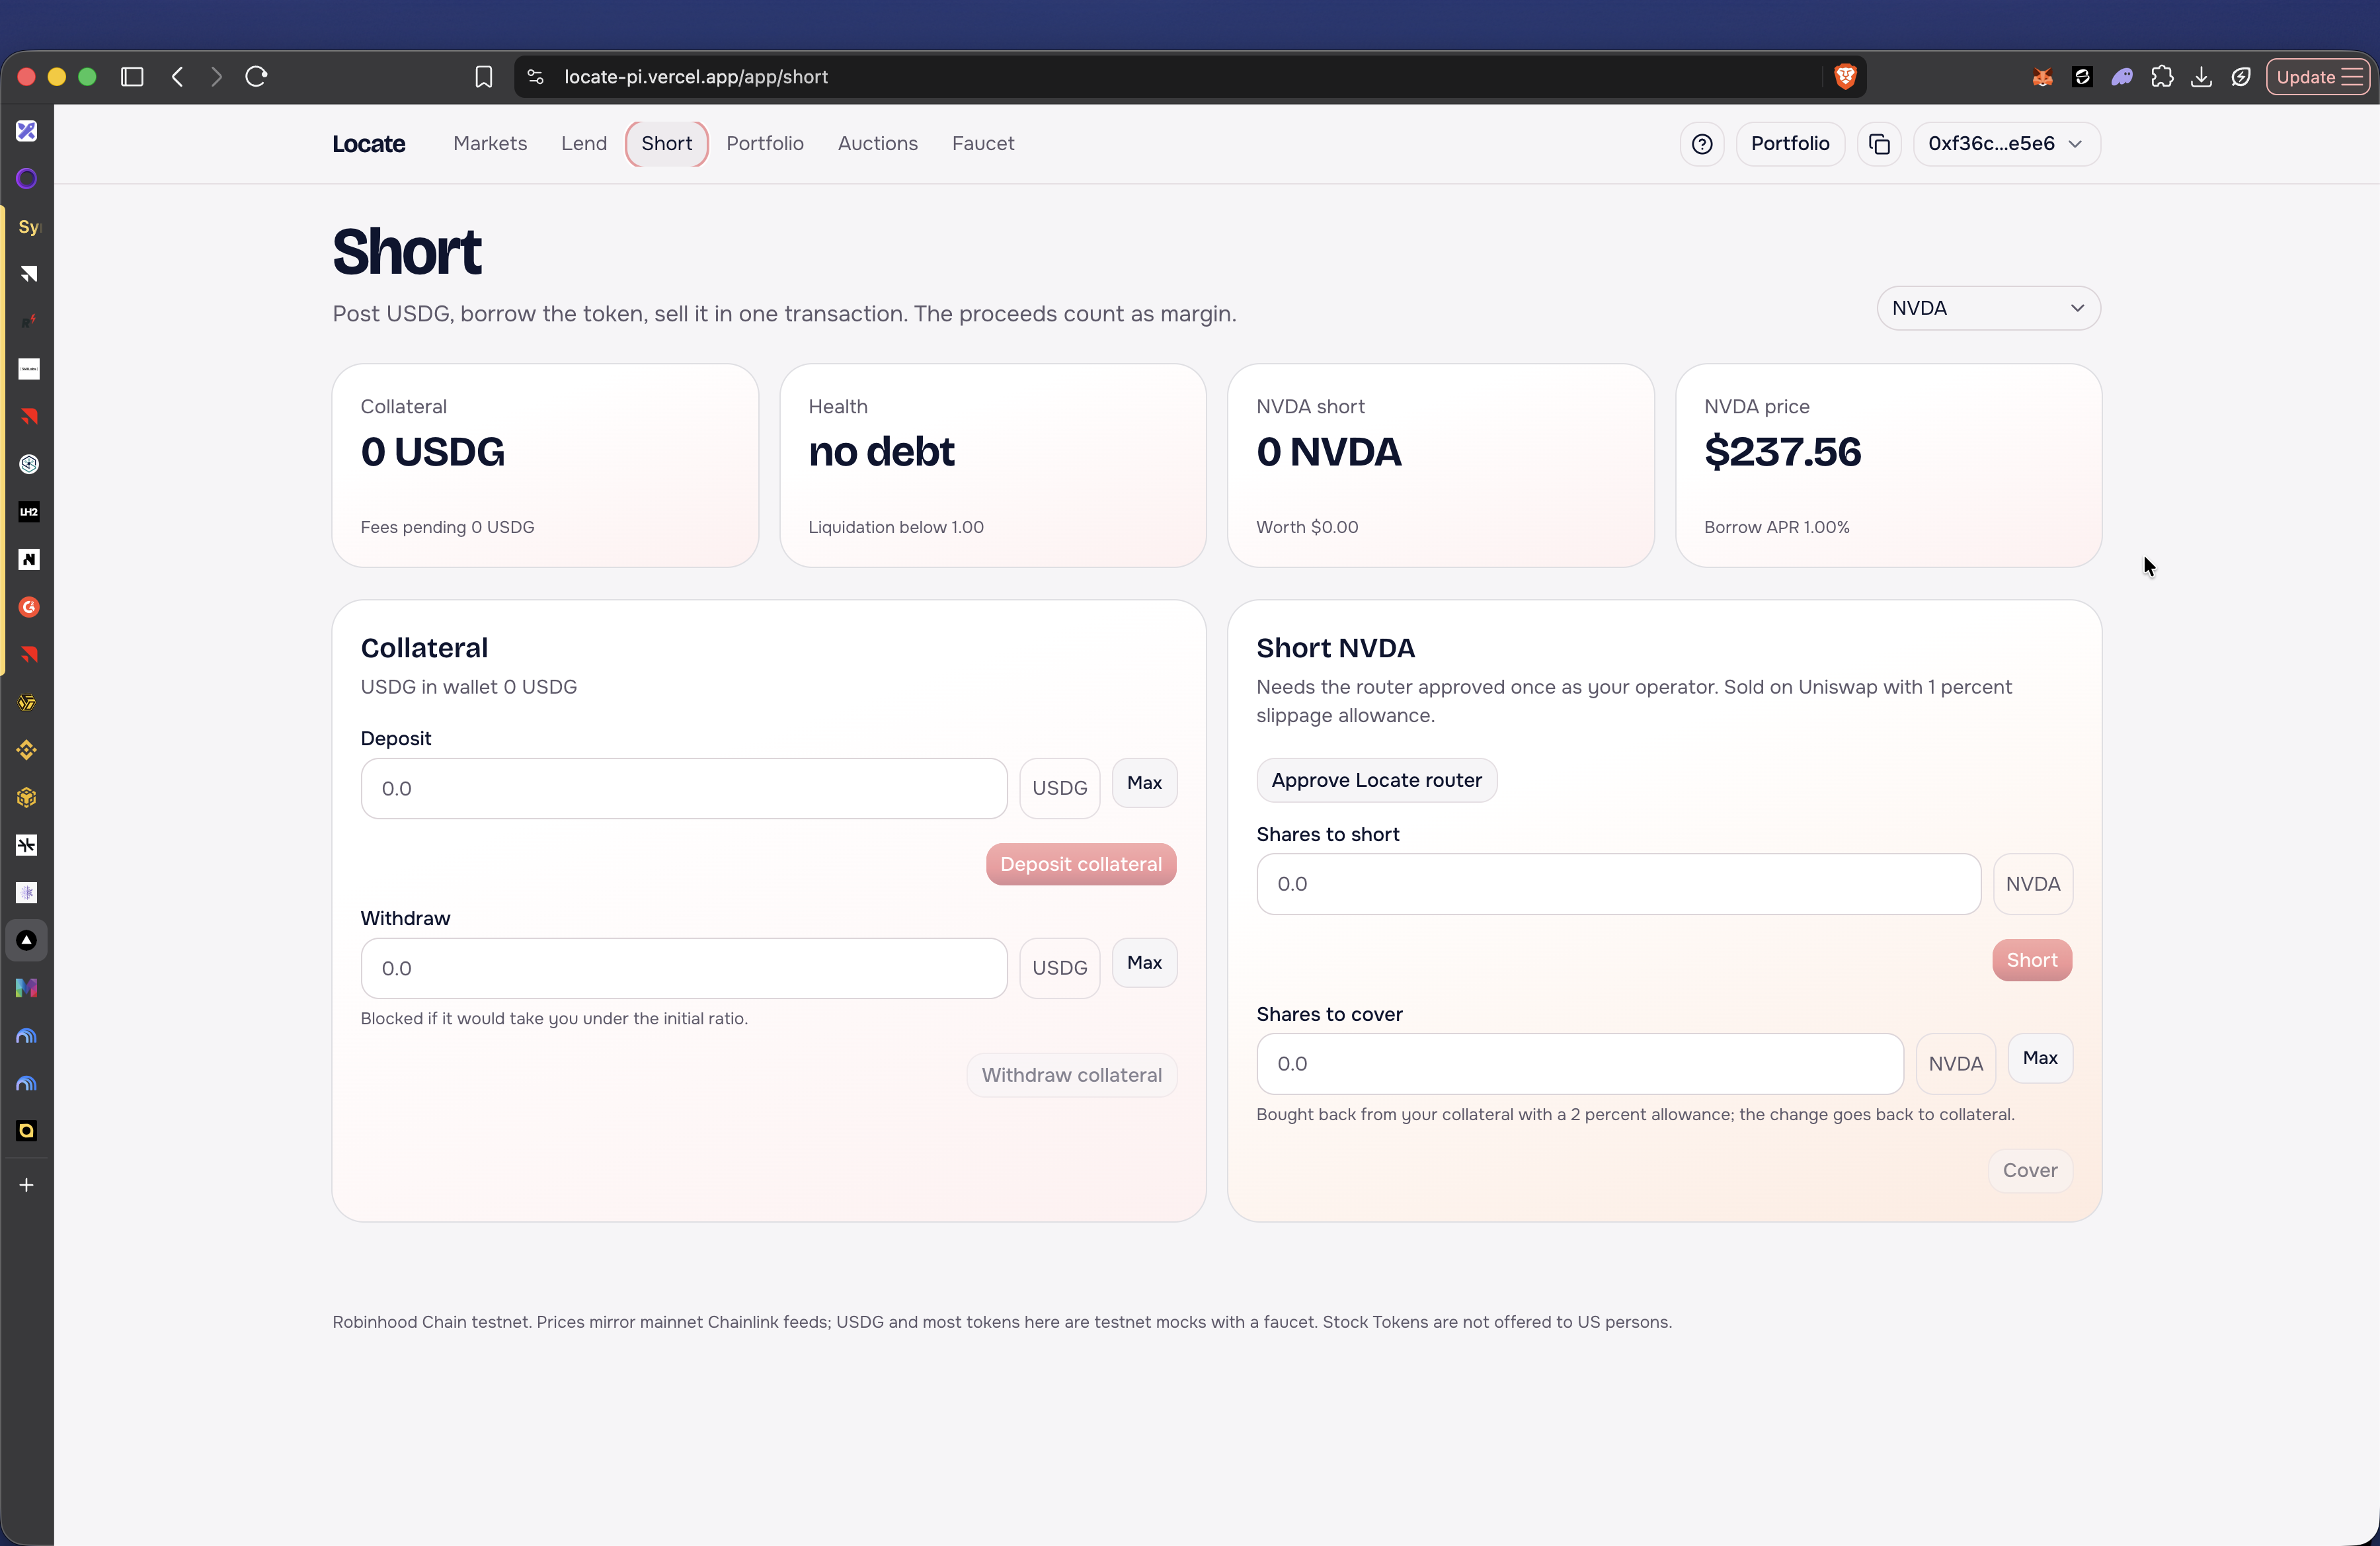Open the Extensions puzzle-piece menu
The height and width of the screenshot is (1546, 2380).
pyautogui.click(x=2162, y=77)
